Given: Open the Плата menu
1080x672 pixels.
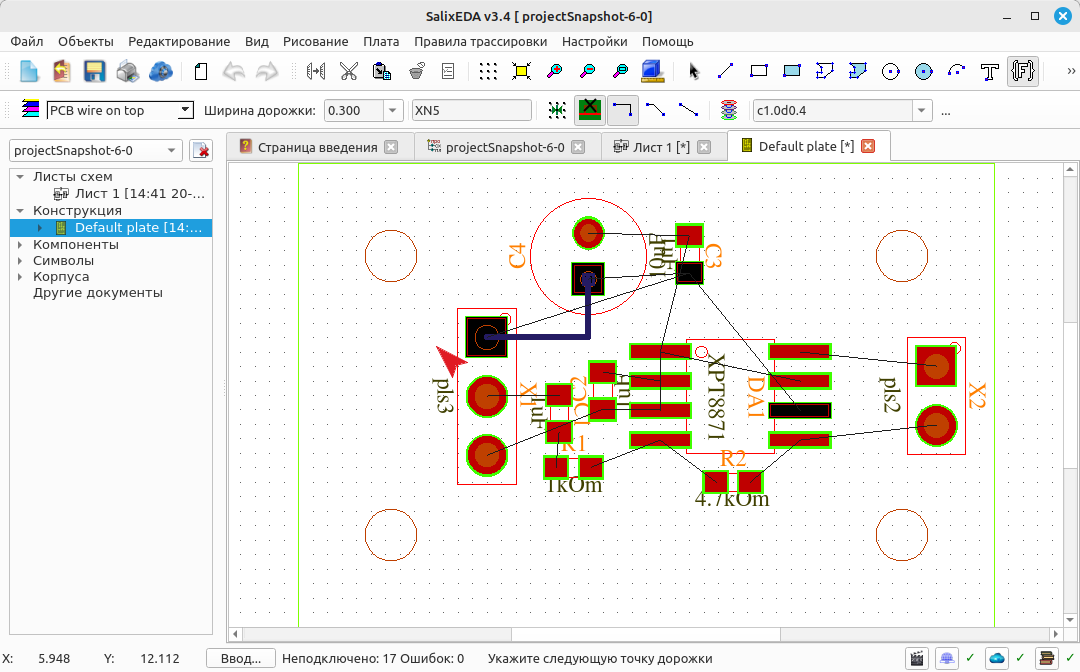Looking at the screenshot, I should click(381, 41).
